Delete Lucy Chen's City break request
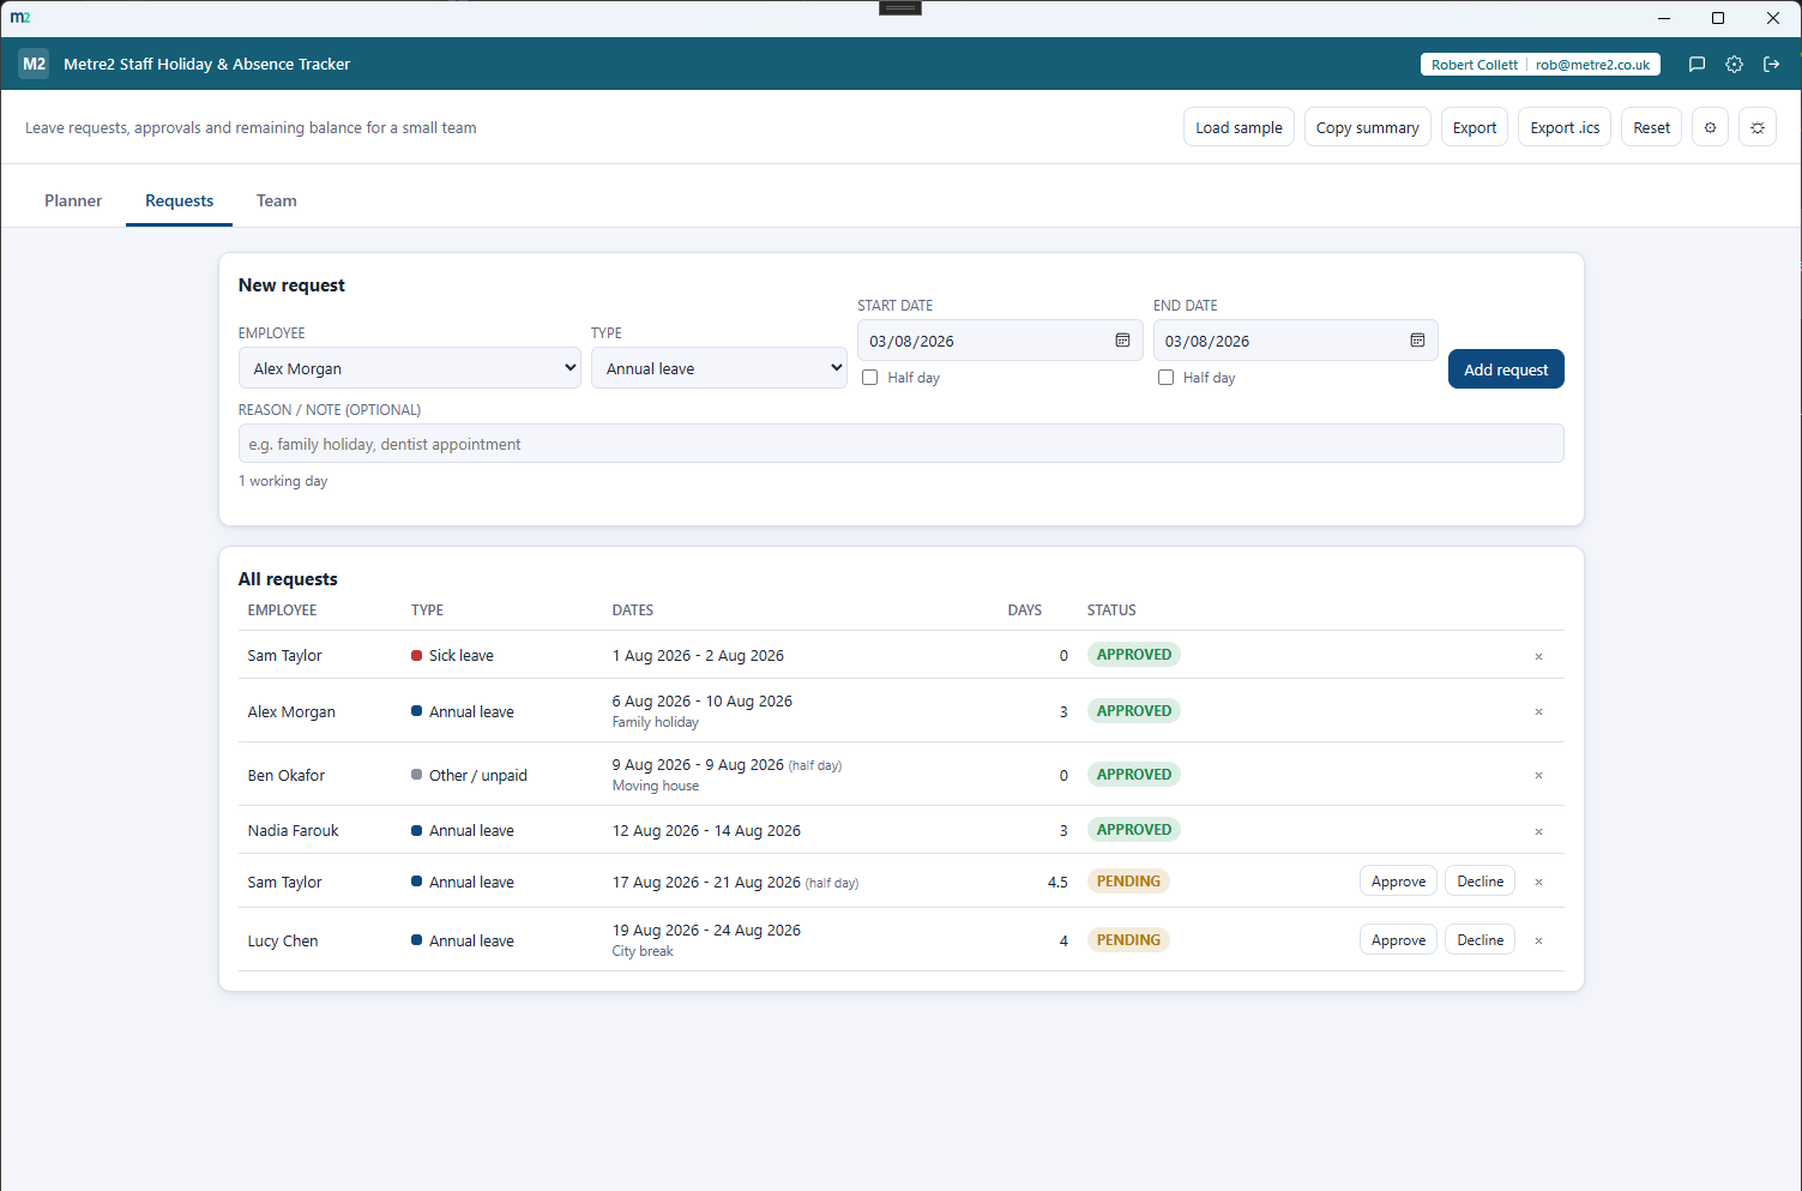Screen dimensions: 1802x1191 tap(1538, 941)
